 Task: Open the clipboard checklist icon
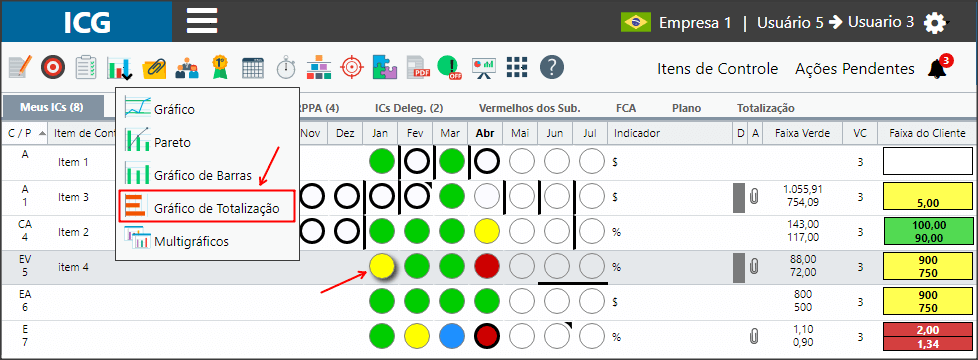[86, 67]
